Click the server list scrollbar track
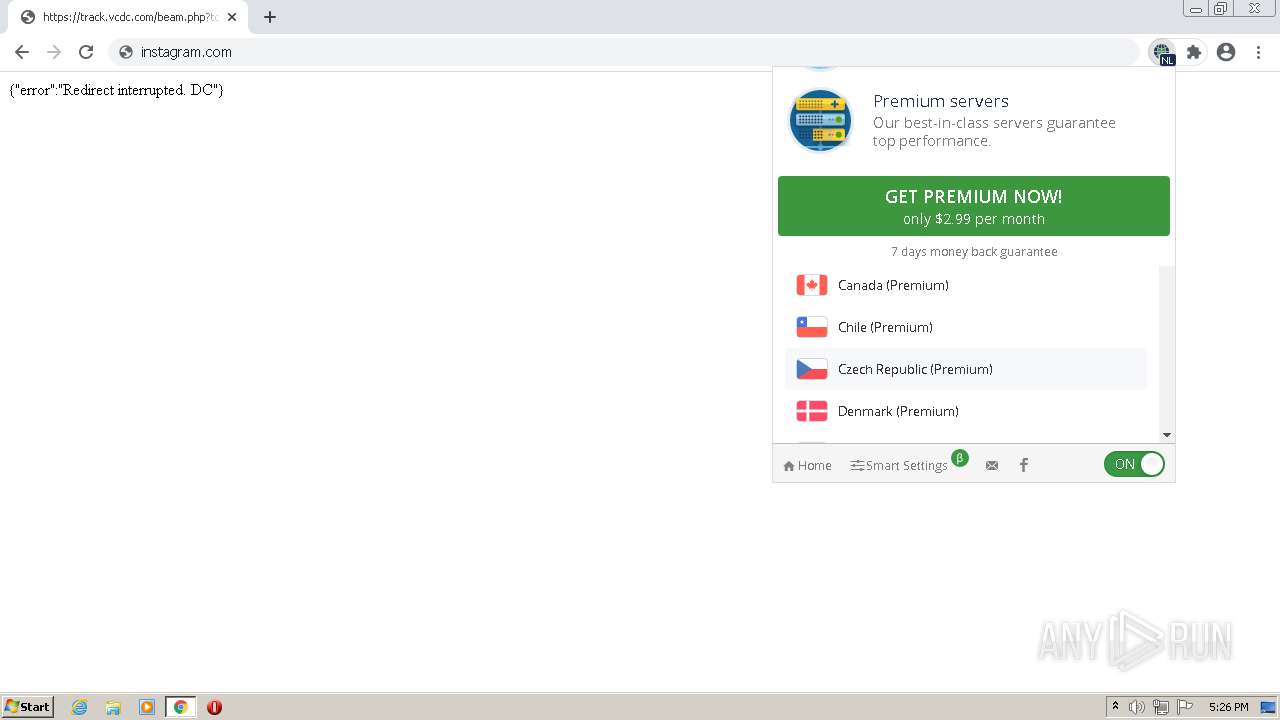Screen dimensions: 1280x720 (1167, 346)
